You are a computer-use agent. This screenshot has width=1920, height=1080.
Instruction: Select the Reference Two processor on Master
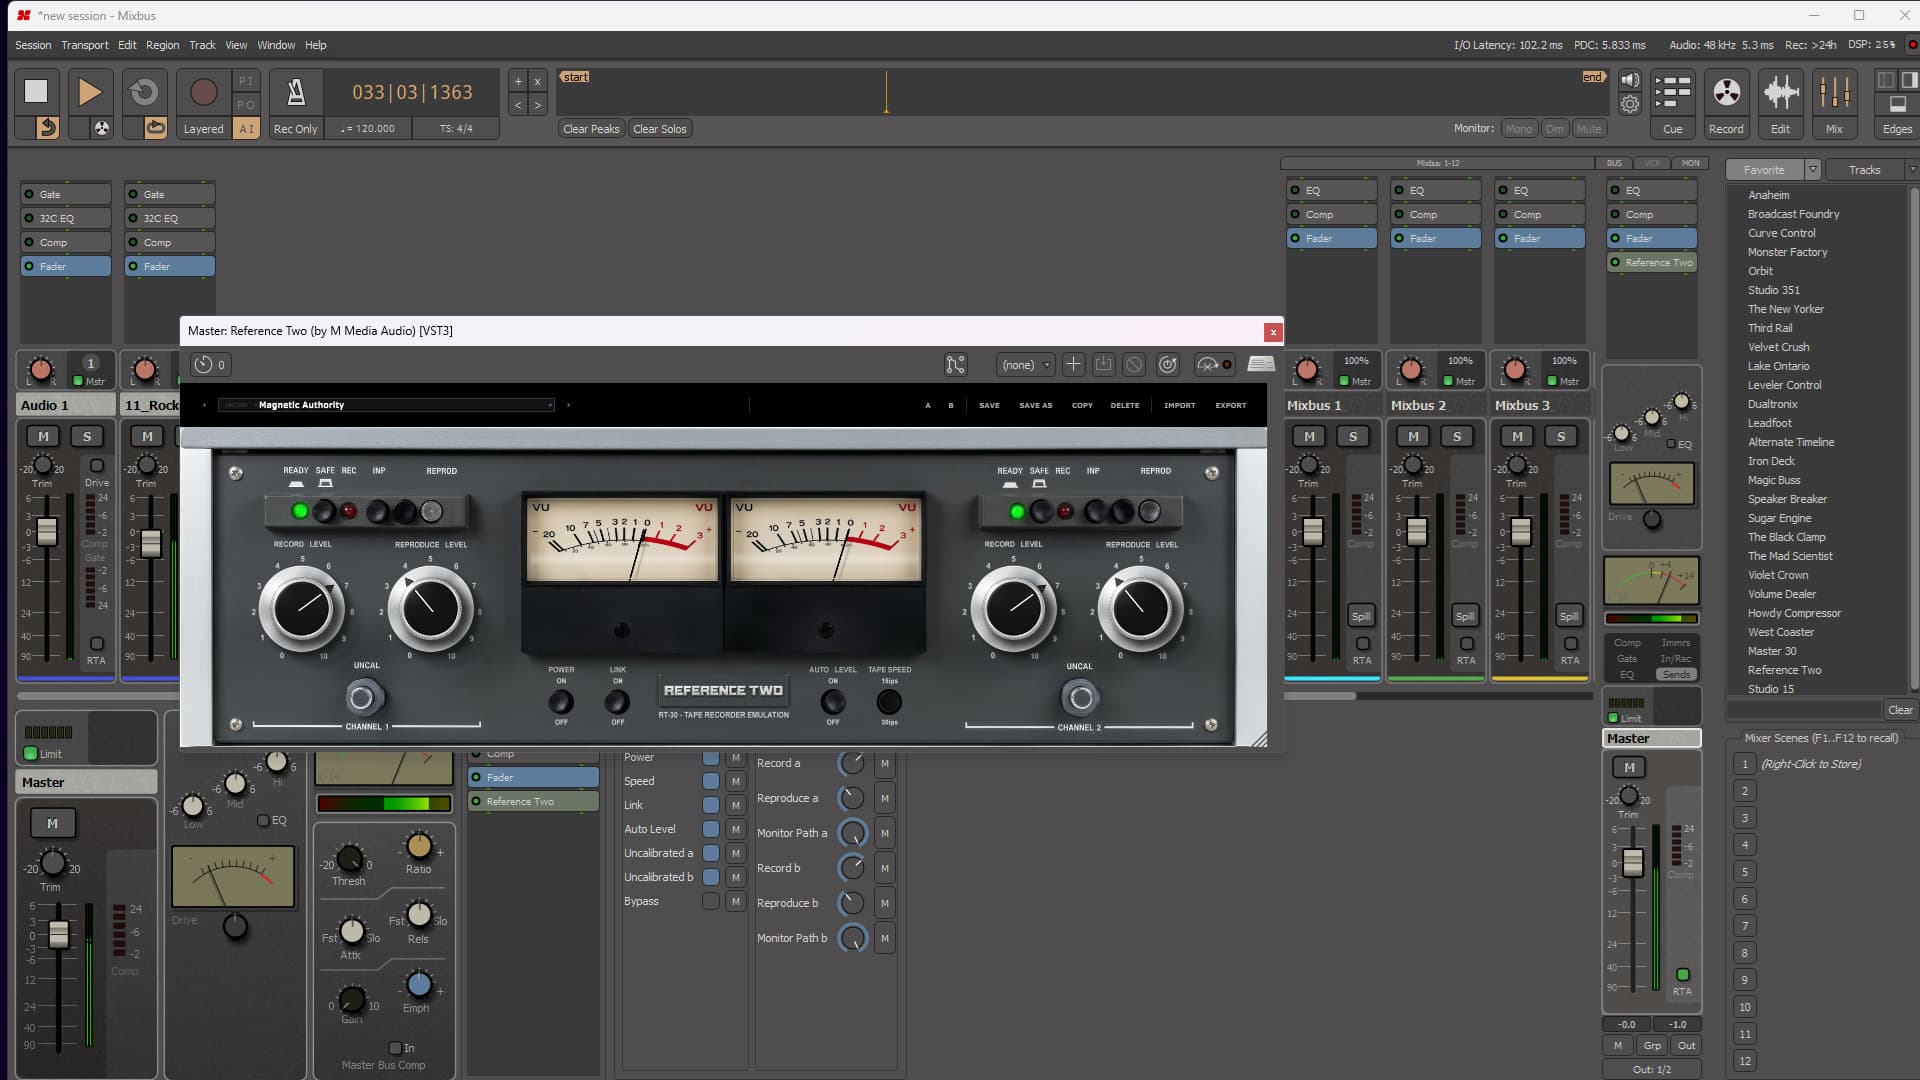point(1652,263)
